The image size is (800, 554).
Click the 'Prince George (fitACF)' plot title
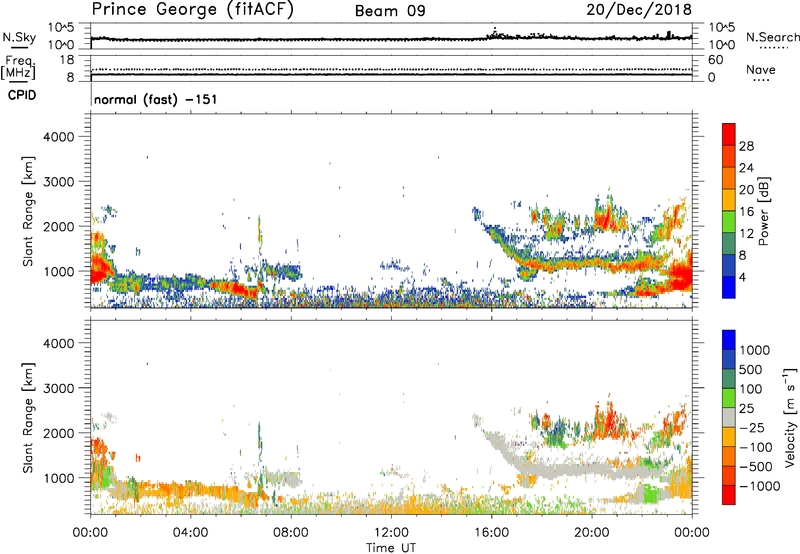(x=192, y=9)
